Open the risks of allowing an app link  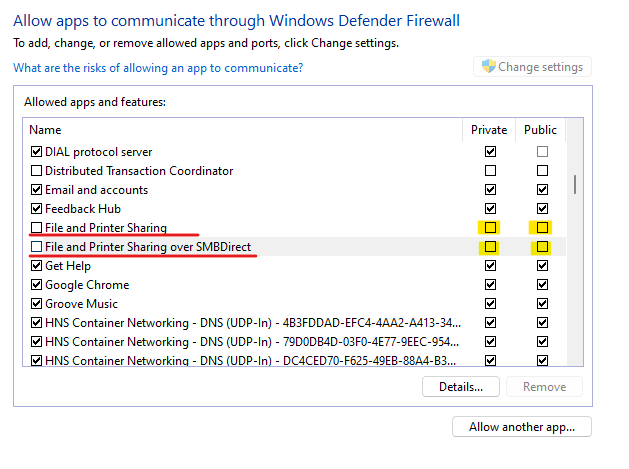click(158, 68)
